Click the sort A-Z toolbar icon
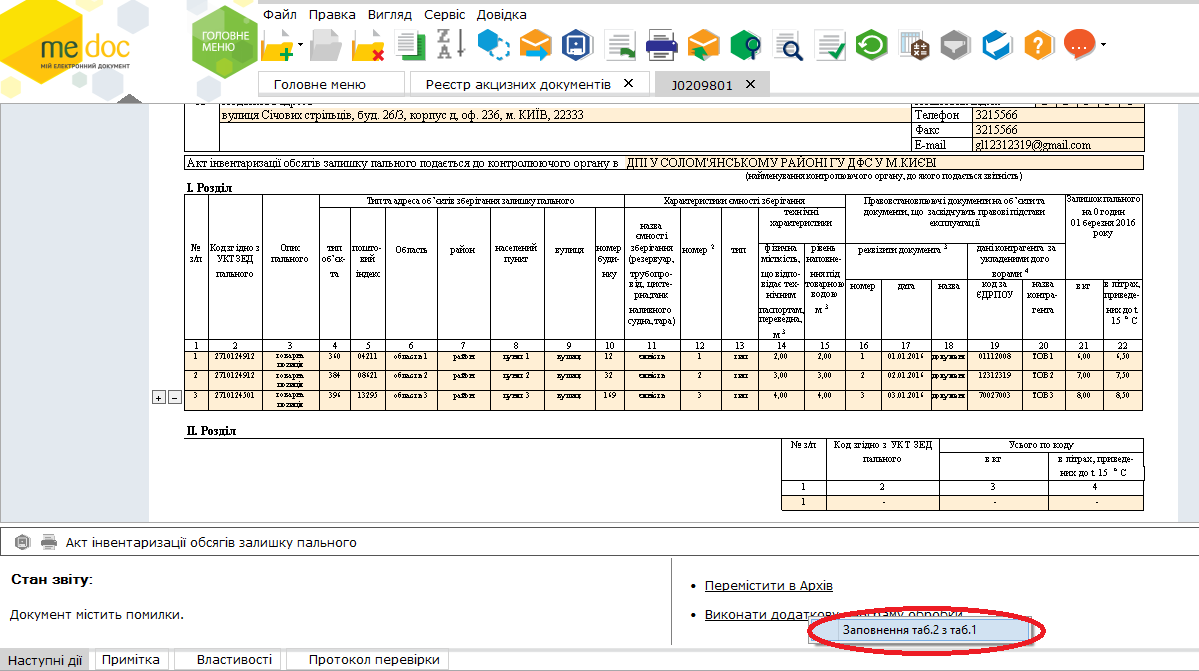This screenshot has width=1199, height=671. pos(450,43)
